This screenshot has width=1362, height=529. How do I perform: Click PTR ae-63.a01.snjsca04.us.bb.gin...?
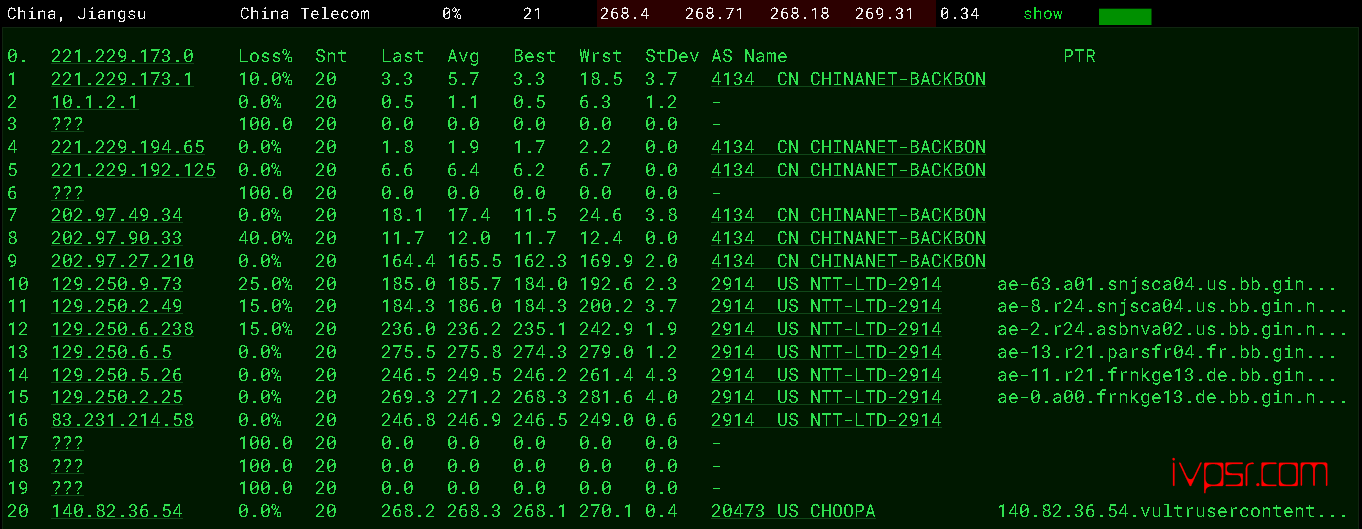1167,284
